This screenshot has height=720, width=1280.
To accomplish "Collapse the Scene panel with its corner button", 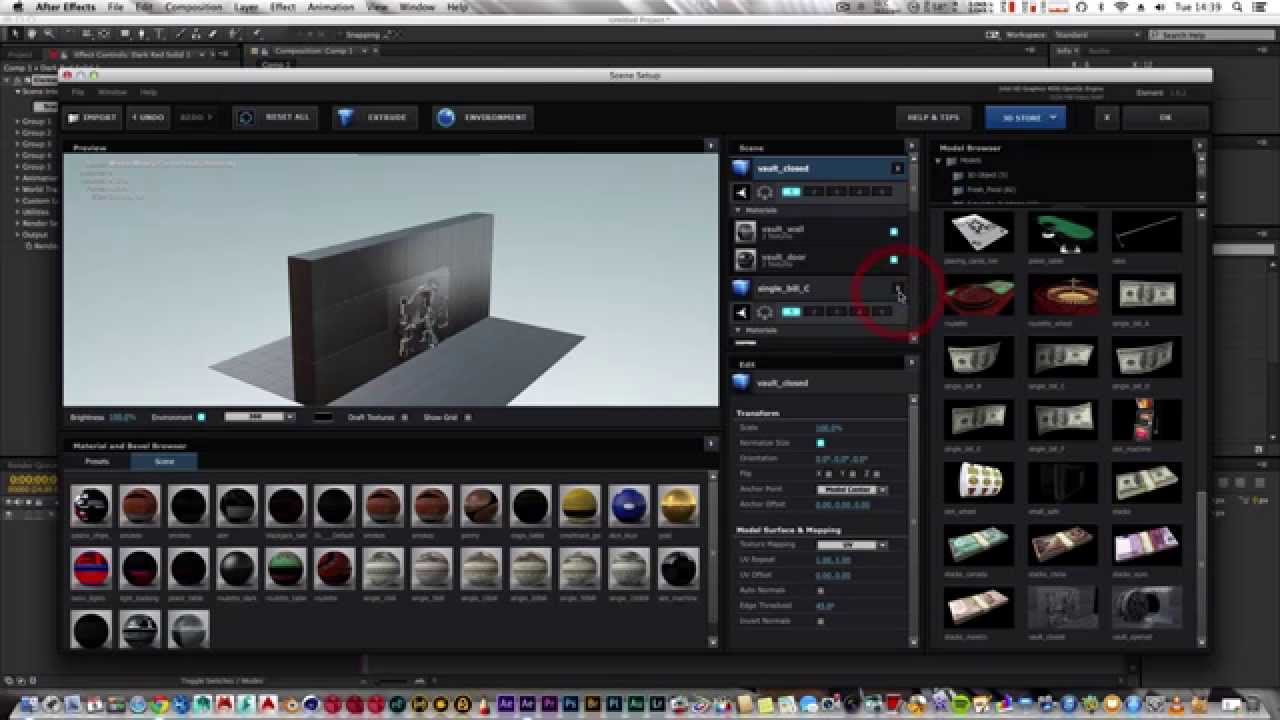I will [912, 147].
